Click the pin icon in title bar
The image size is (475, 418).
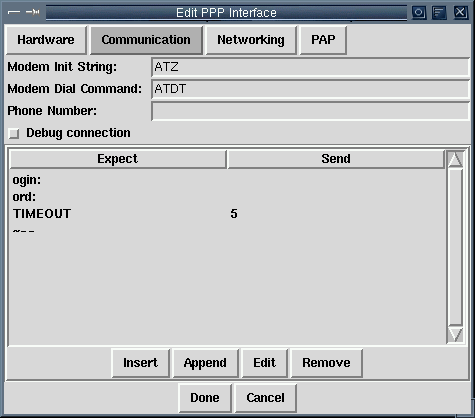point(33,12)
